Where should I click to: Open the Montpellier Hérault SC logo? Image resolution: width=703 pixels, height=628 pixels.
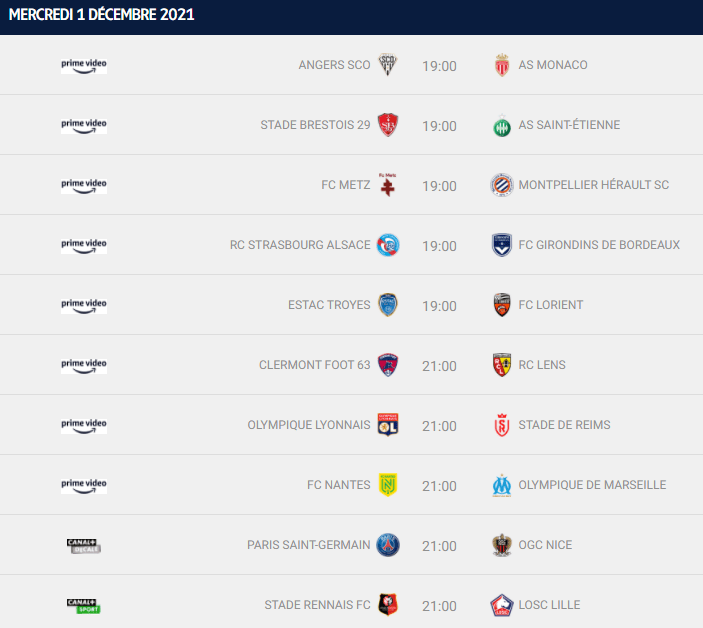pos(502,185)
